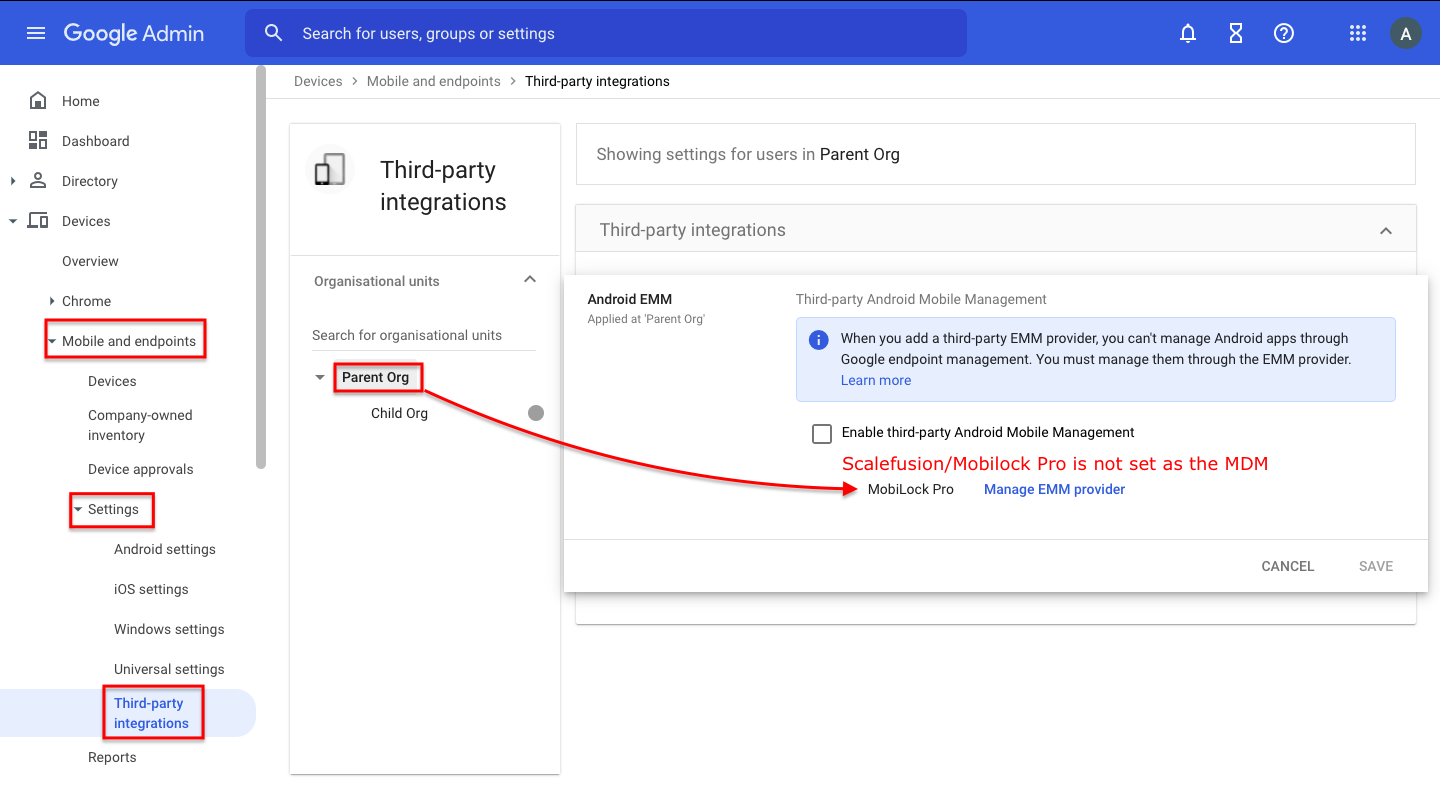Expand the Directory section arrow
The width and height of the screenshot is (1440, 790).
tap(13, 181)
